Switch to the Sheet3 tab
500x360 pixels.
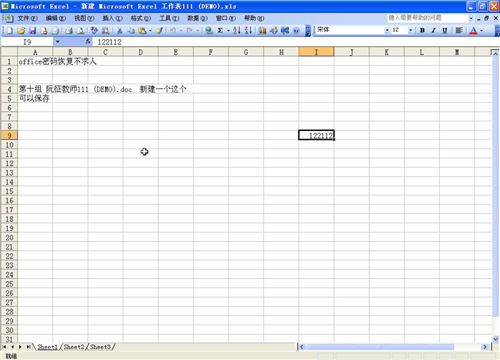100,347
